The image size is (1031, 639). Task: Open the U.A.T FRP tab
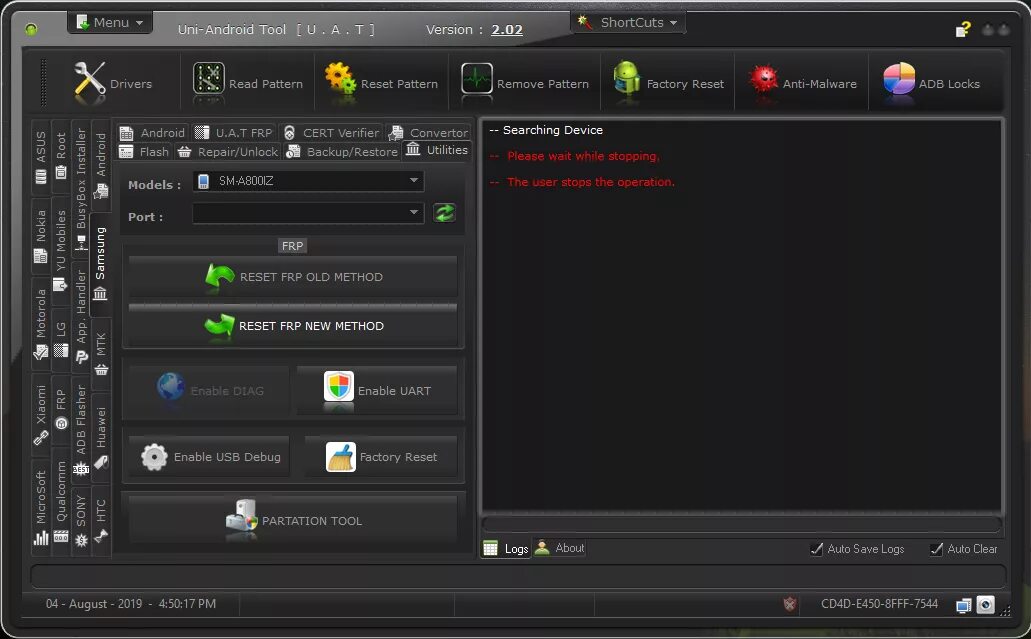pos(235,133)
